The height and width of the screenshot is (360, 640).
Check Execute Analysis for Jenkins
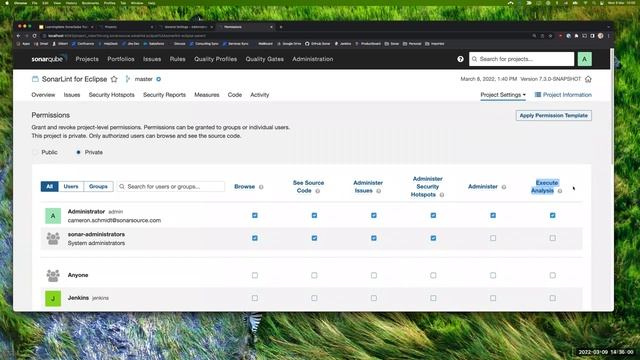pos(552,298)
